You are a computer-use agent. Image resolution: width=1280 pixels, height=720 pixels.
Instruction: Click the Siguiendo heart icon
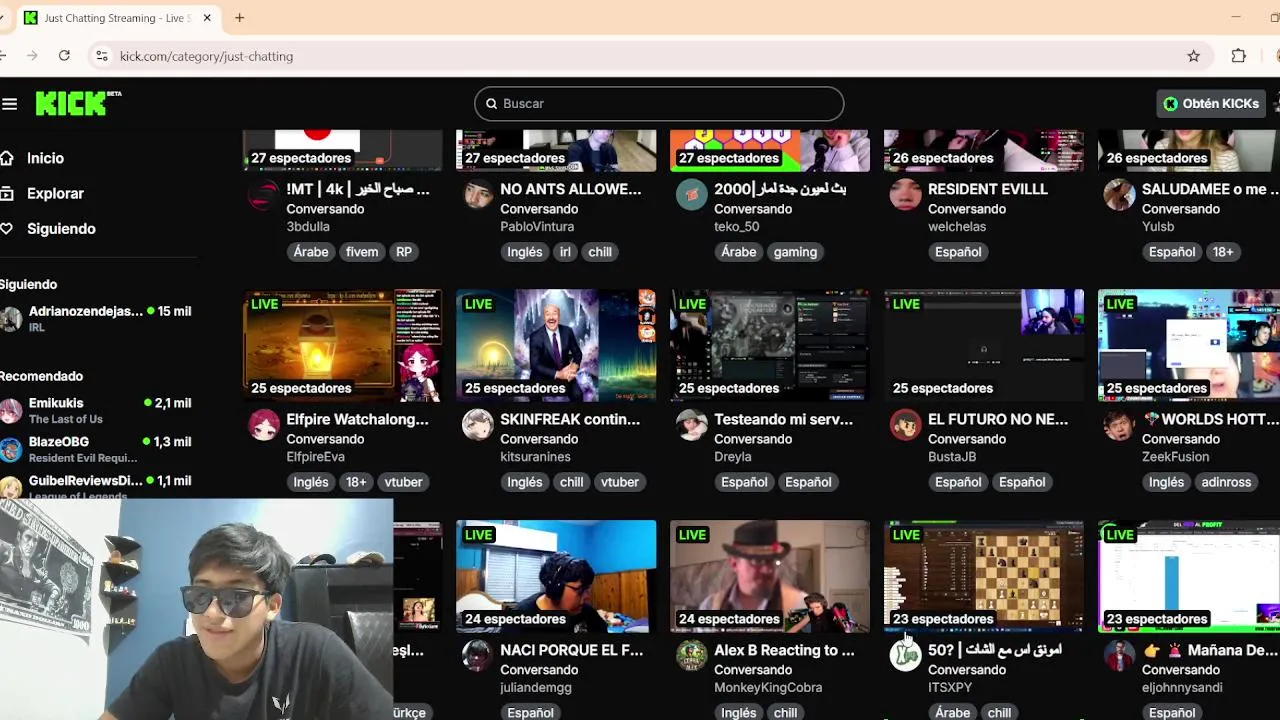(7, 229)
